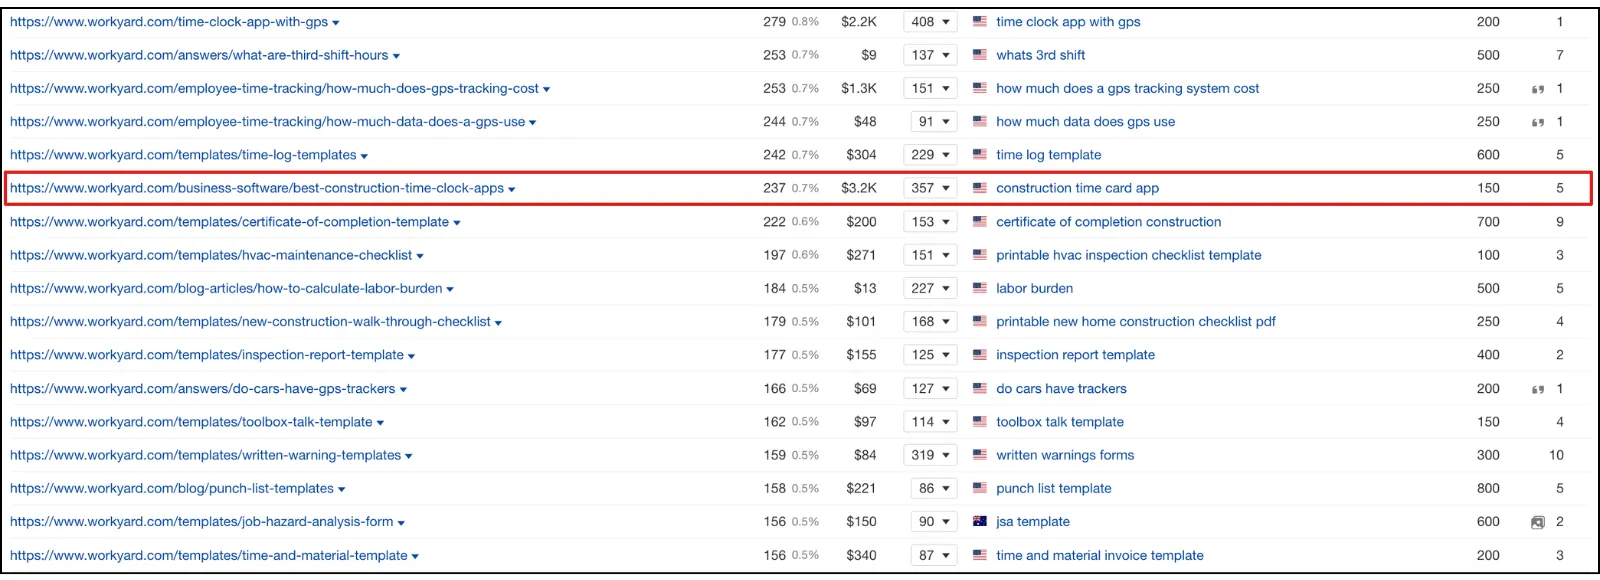Viewport: 1600px width, 580px height.
Task: Click US flag beside punch list template
Action: pyautogui.click(x=980, y=487)
